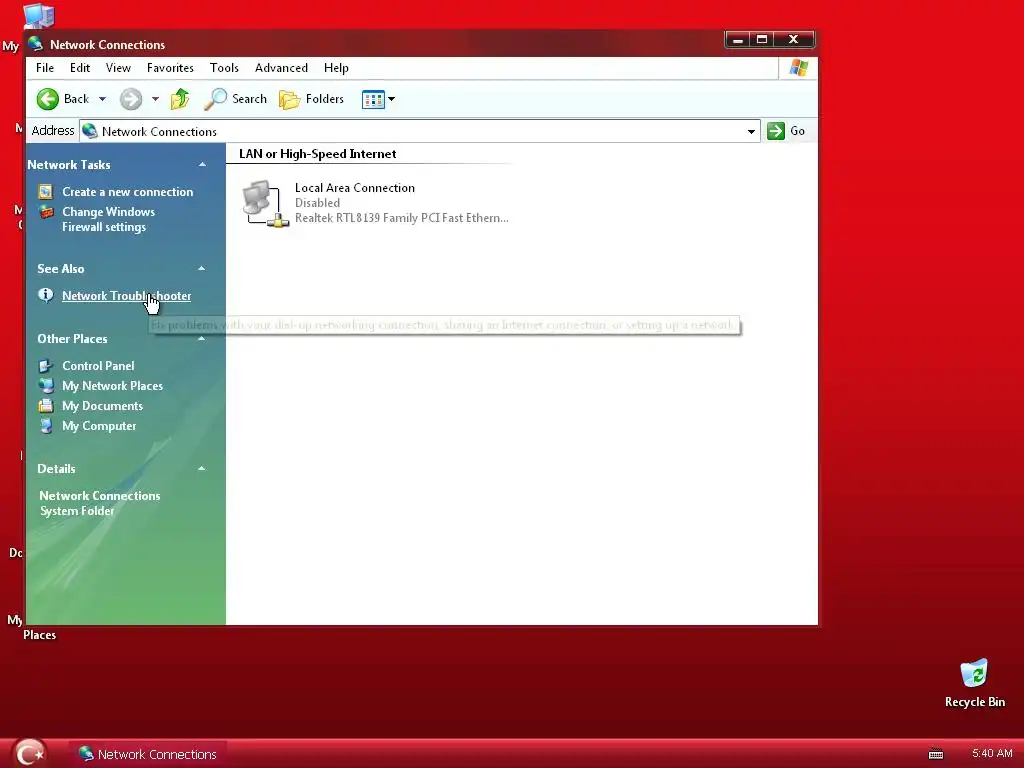Maximize the Network Connections window
The width and height of the screenshot is (1024, 768).
pos(761,40)
